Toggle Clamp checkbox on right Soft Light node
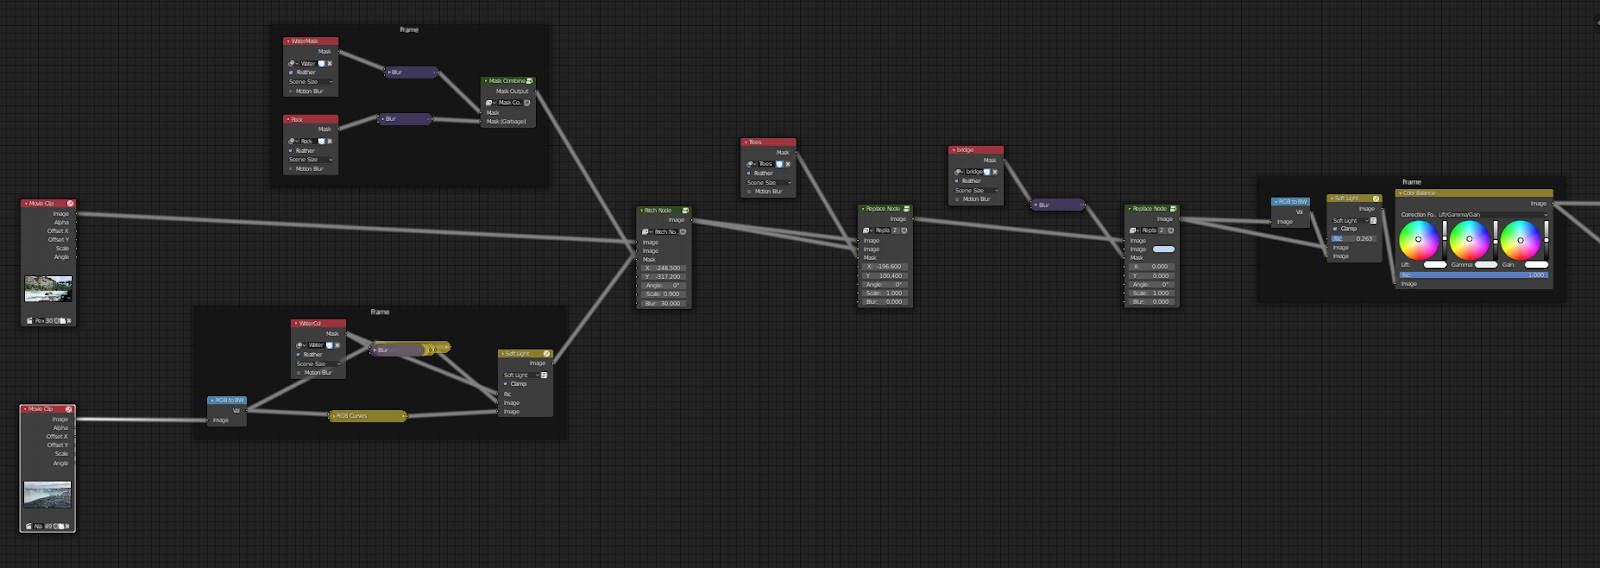The width and height of the screenshot is (1600, 568). [x=1335, y=229]
